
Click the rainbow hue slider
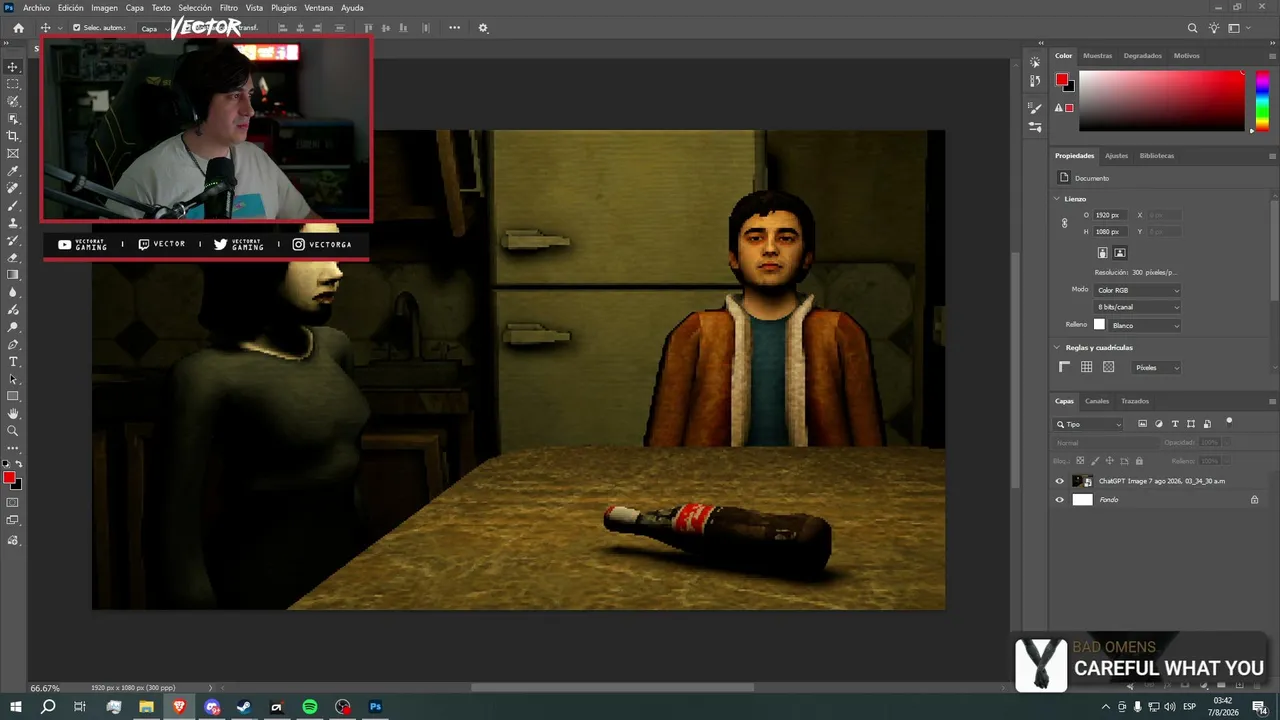(1262, 101)
